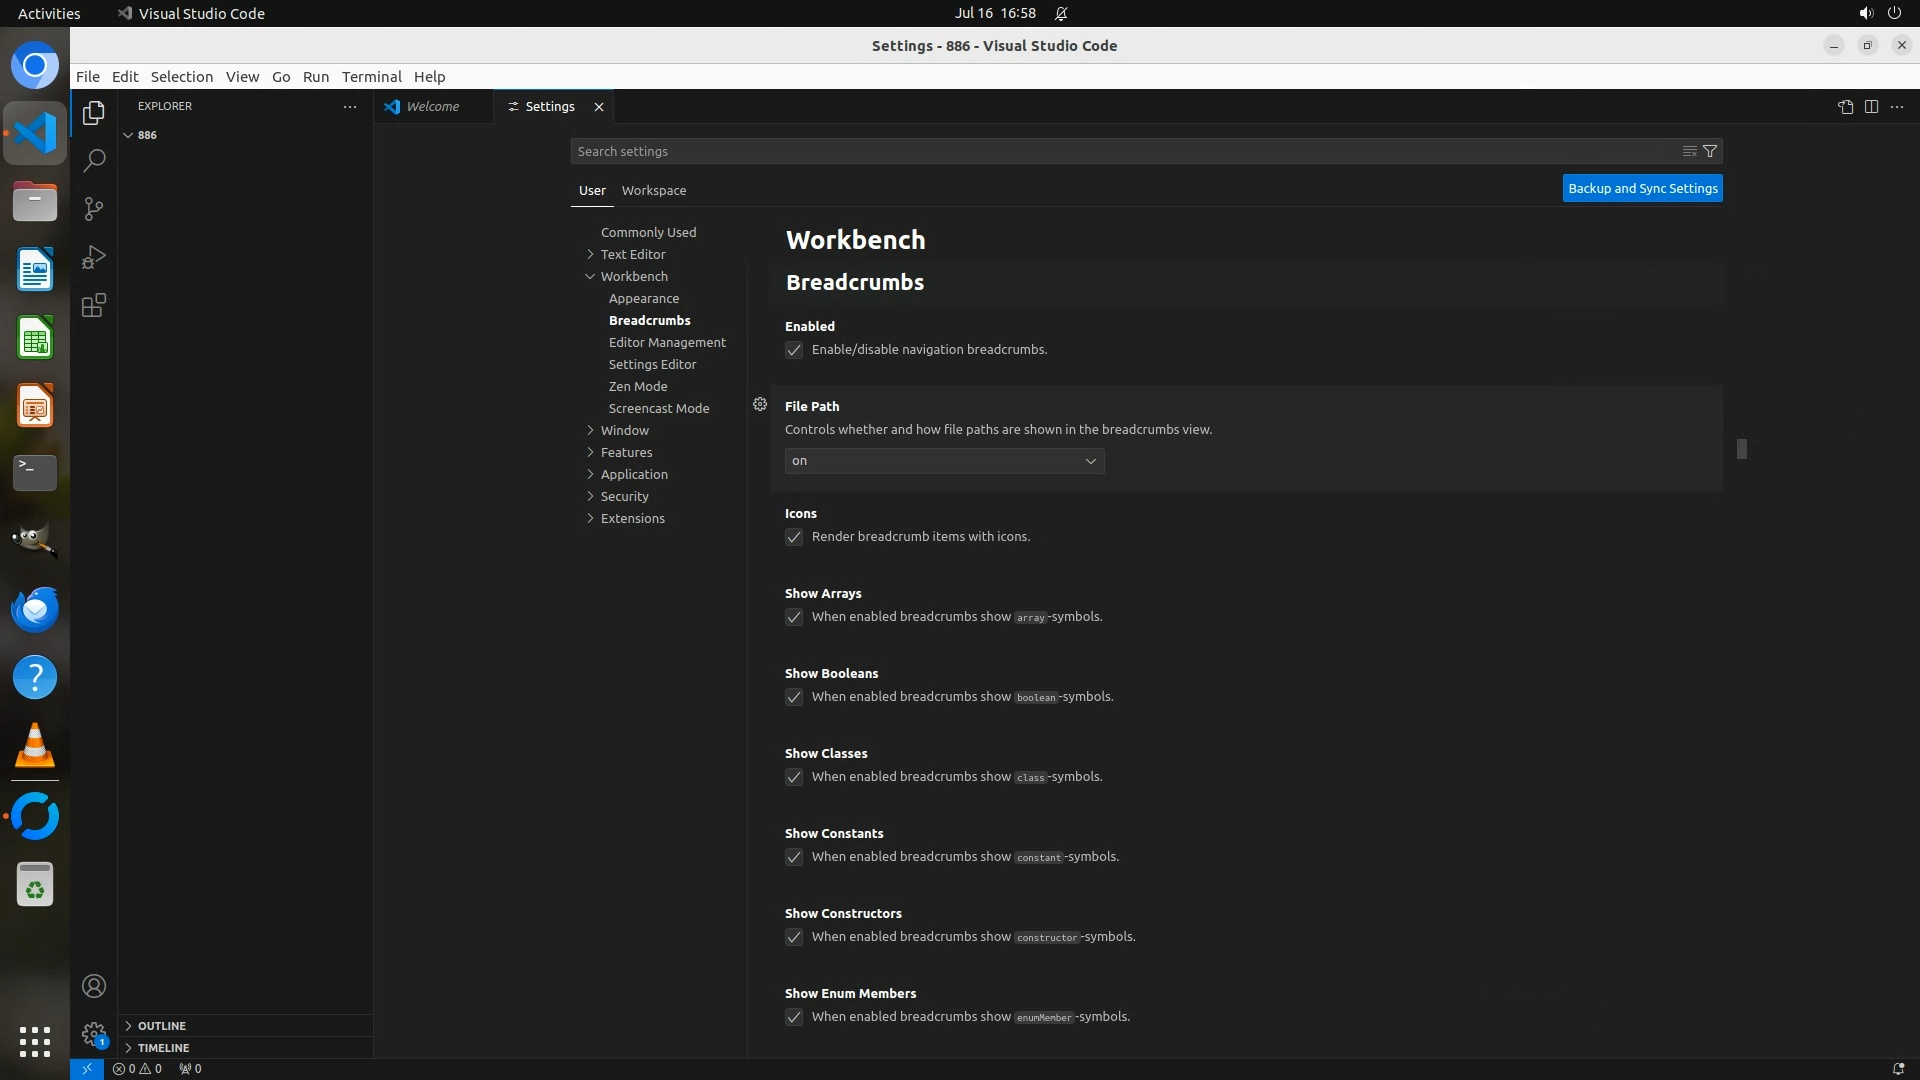Click the Accounts icon in activity bar

94,986
